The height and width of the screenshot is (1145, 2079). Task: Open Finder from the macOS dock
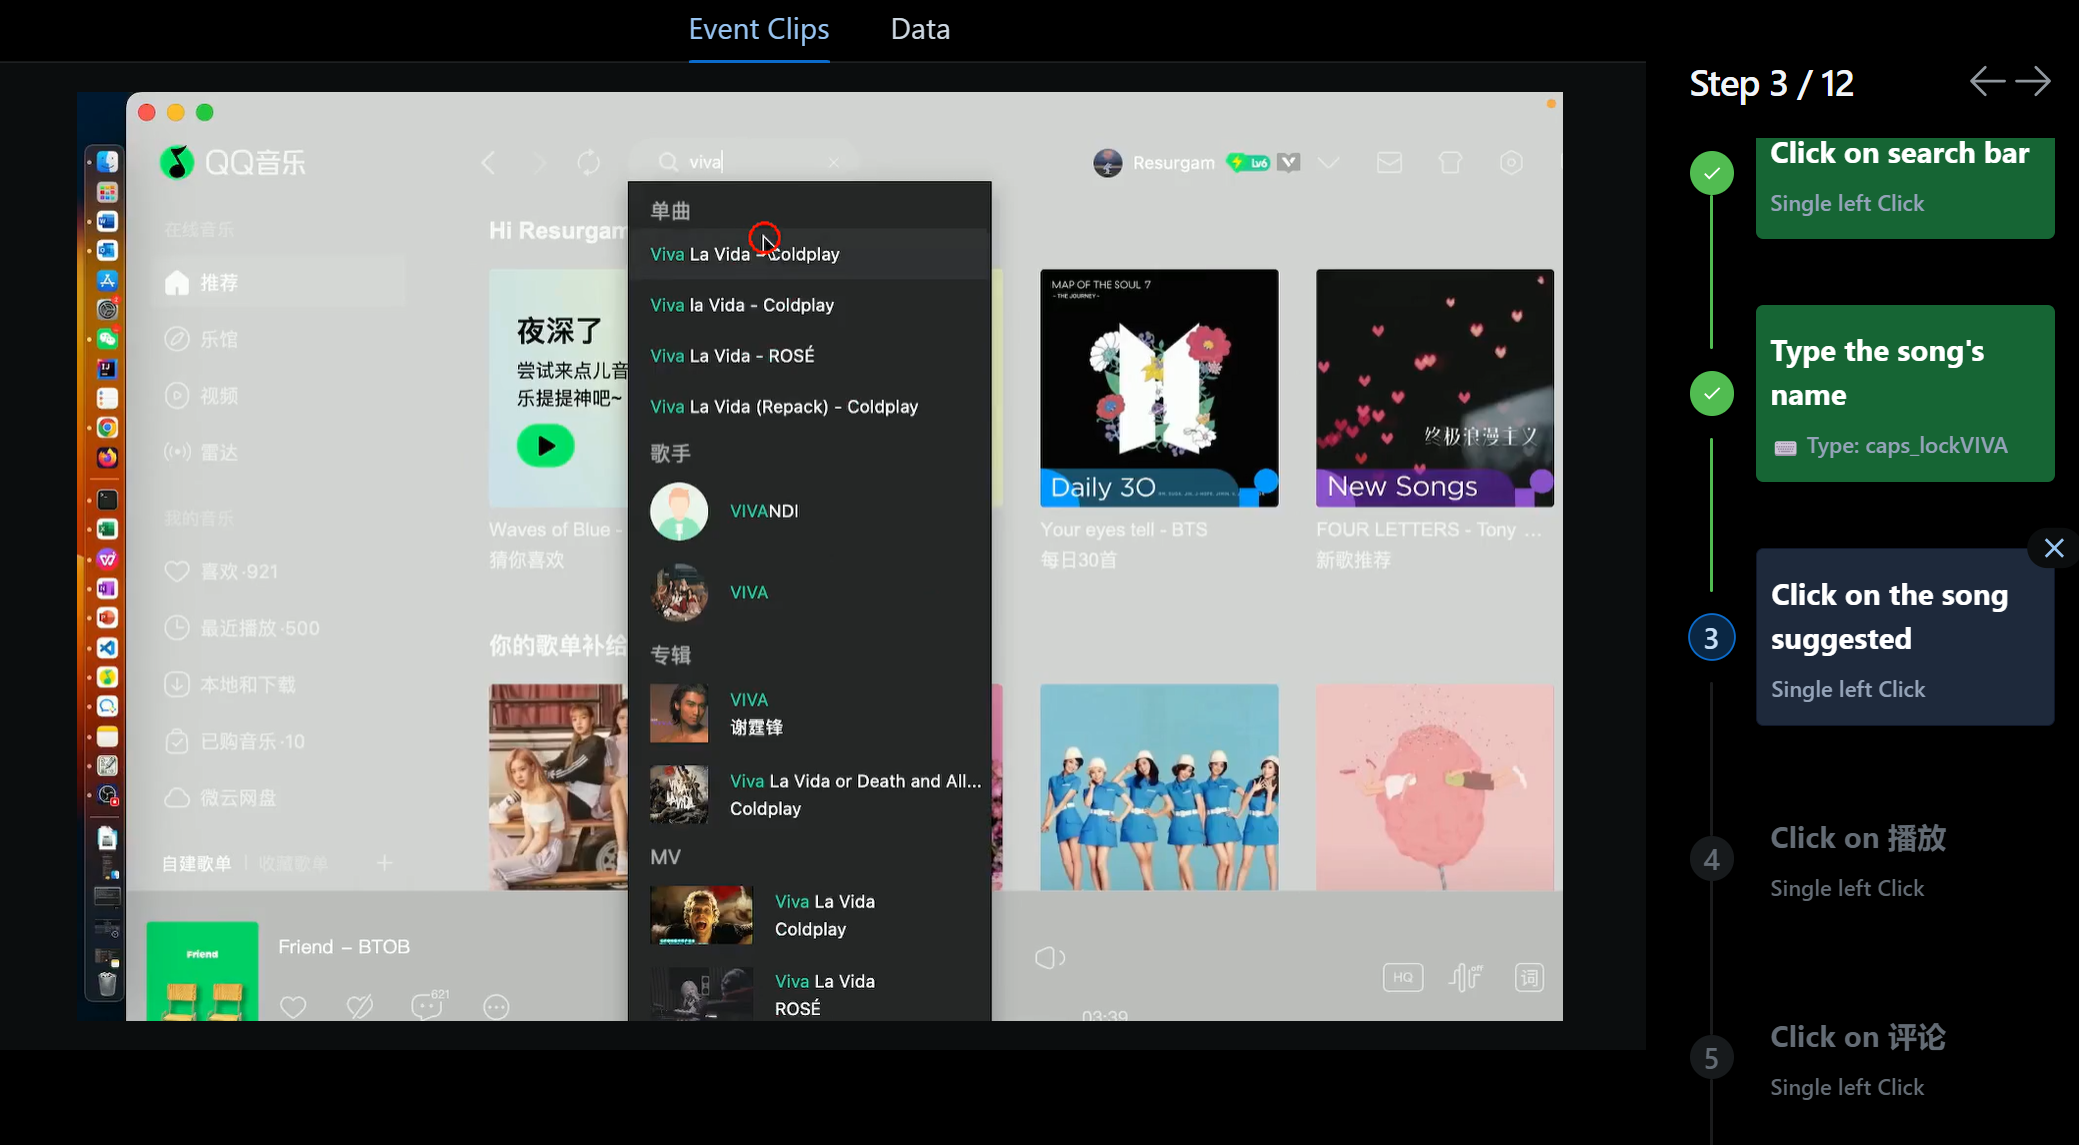coord(107,162)
